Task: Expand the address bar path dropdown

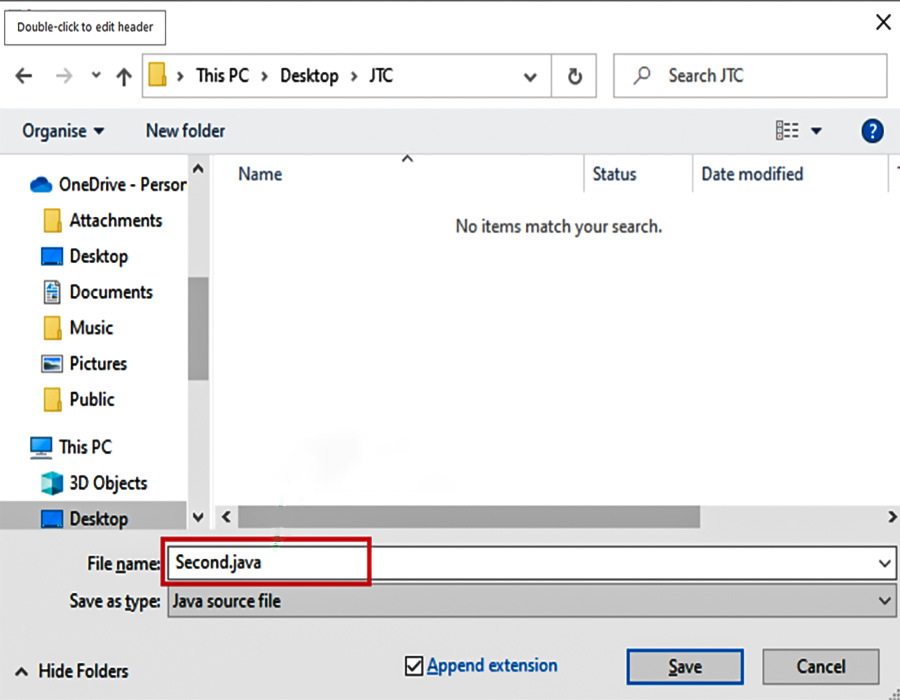Action: point(531,76)
